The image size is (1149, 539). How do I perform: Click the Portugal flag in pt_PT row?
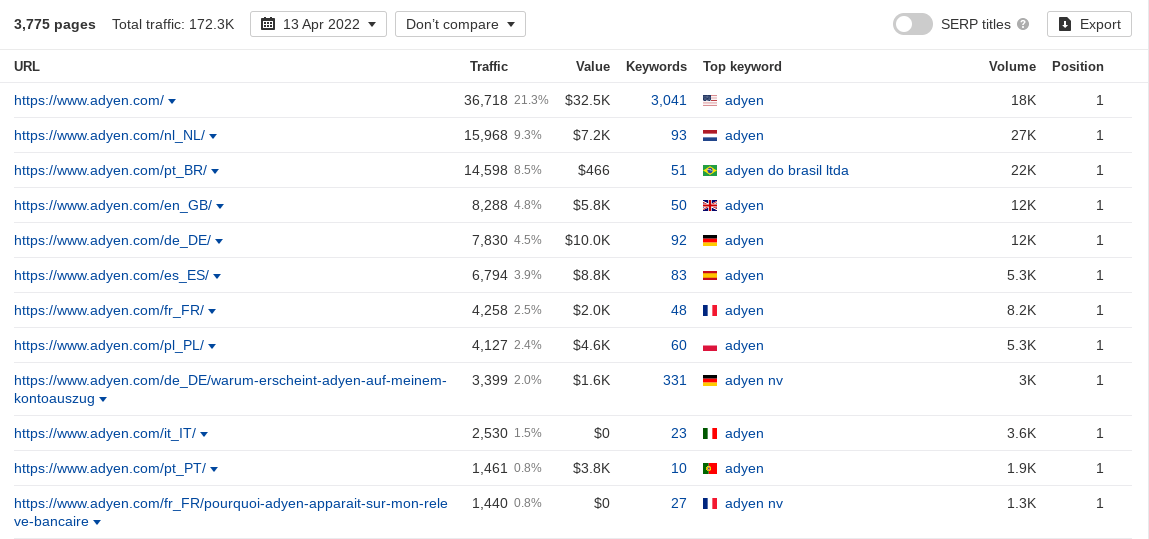click(709, 469)
